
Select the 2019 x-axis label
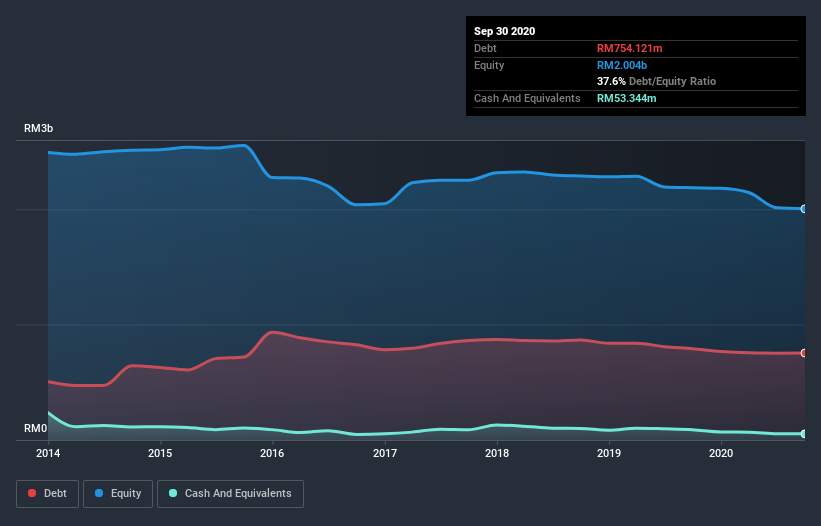(609, 453)
